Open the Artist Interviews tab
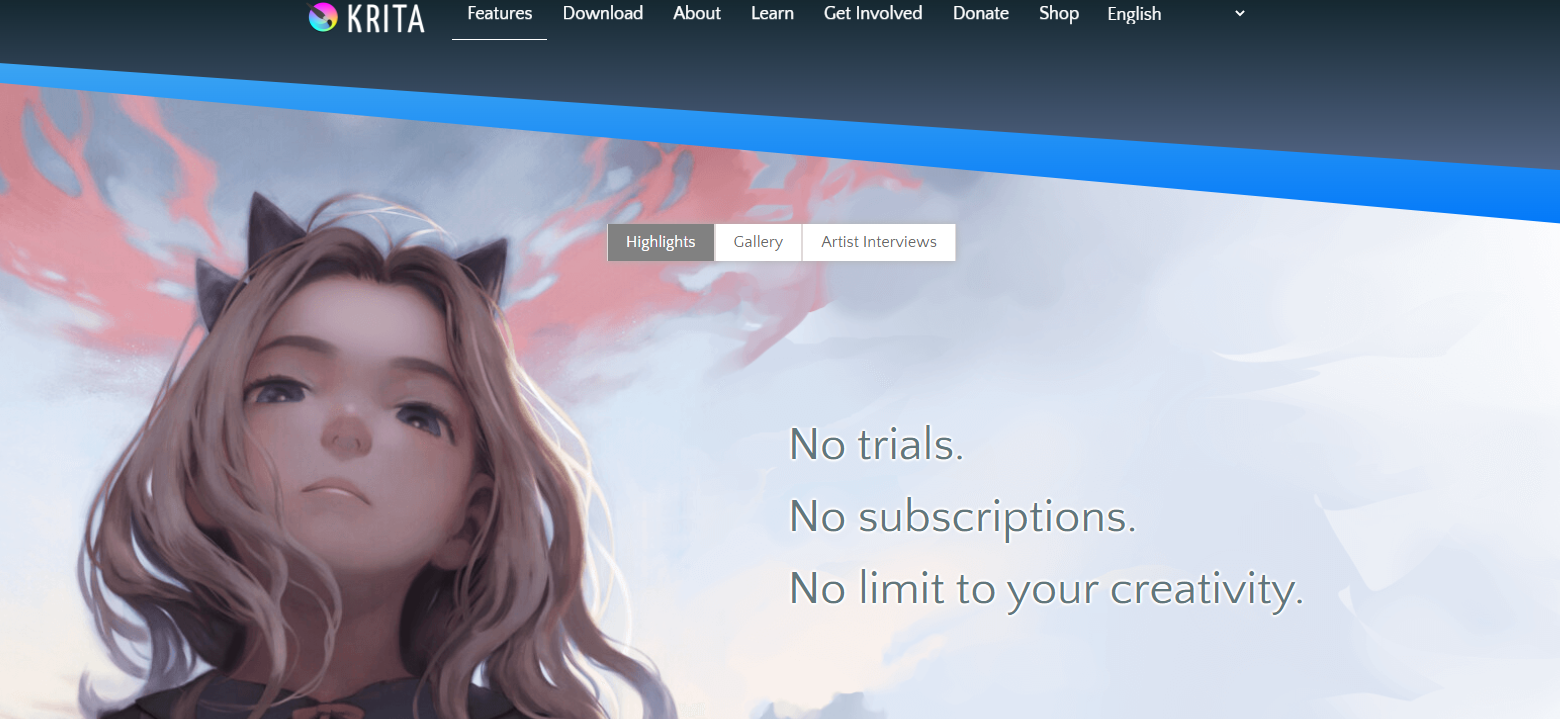The width and height of the screenshot is (1560, 719). point(877,241)
